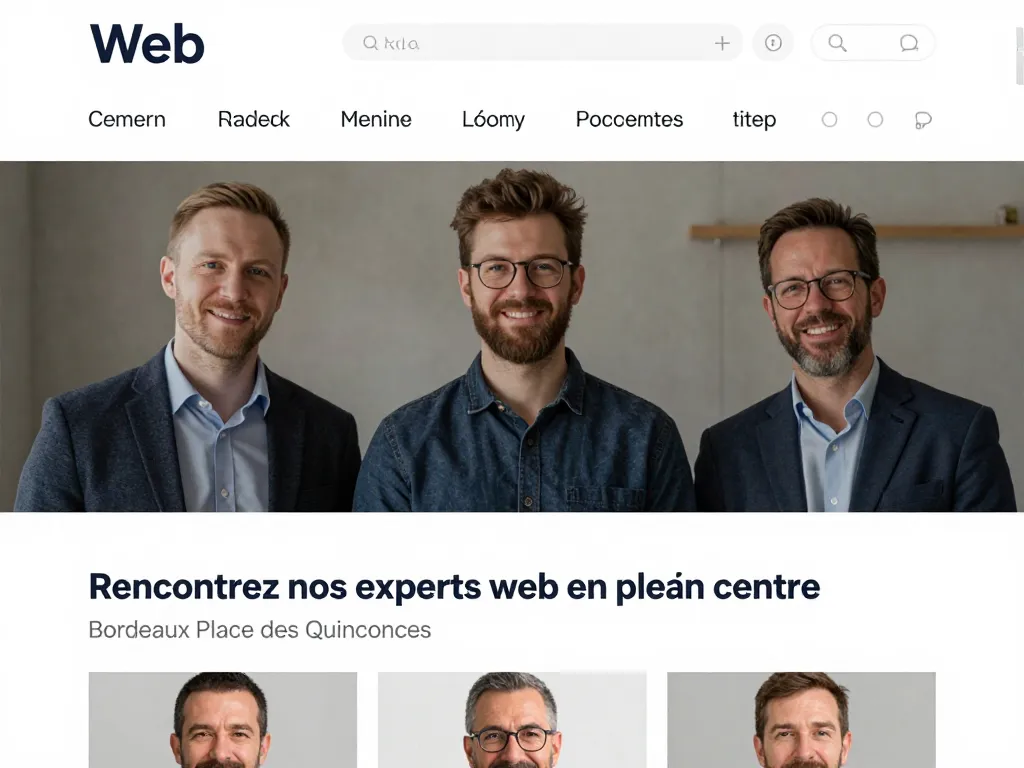
Task: Click the three-men hero banner image
Action: [512, 336]
